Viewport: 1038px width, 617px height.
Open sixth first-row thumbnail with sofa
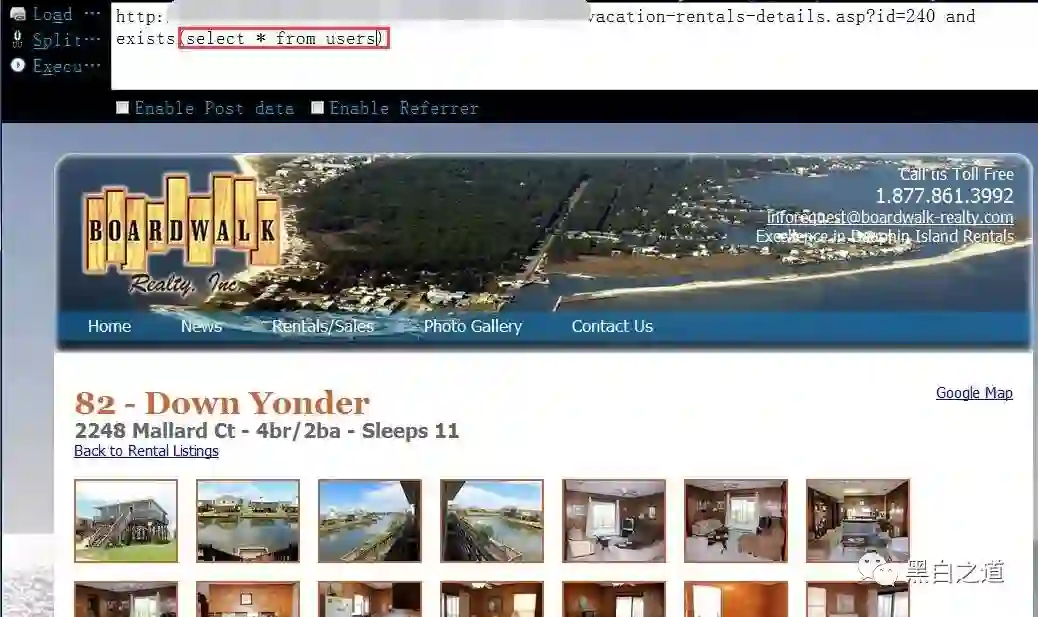click(735, 521)
